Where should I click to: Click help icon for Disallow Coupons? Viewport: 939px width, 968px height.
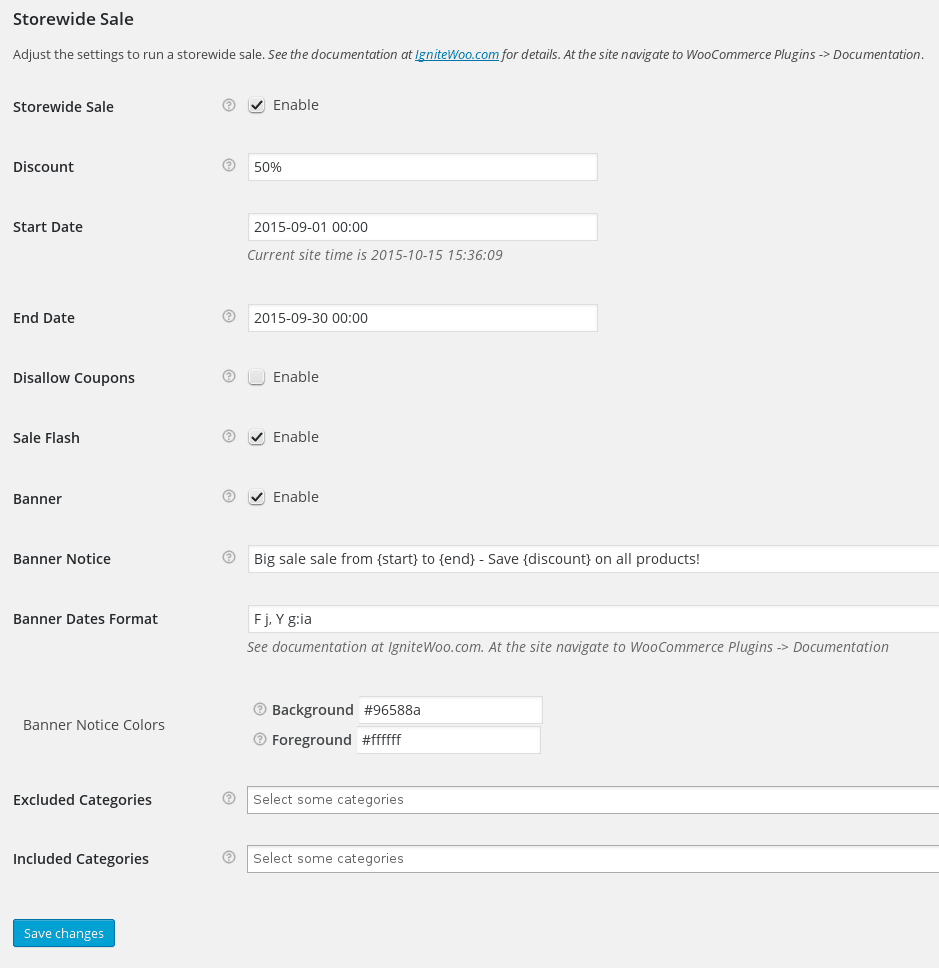(229, 376)
